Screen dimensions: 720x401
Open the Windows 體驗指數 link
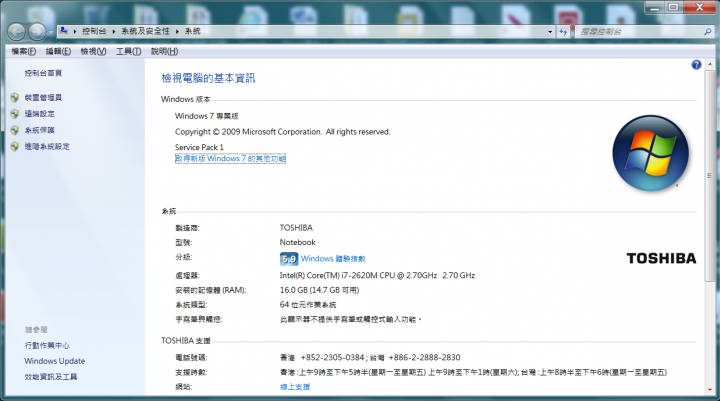[x=333, y=259]
